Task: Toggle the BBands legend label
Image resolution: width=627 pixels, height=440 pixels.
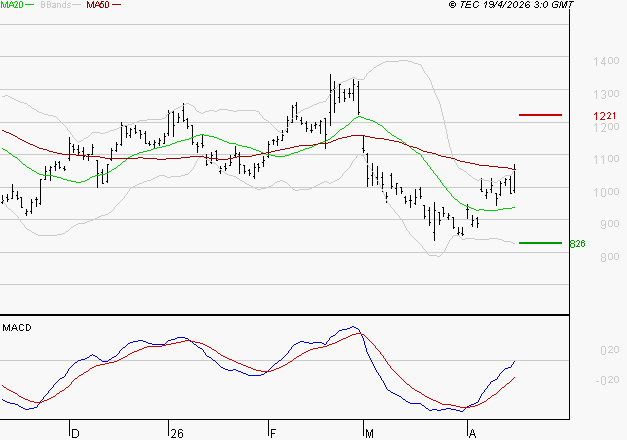Action: 57,6
